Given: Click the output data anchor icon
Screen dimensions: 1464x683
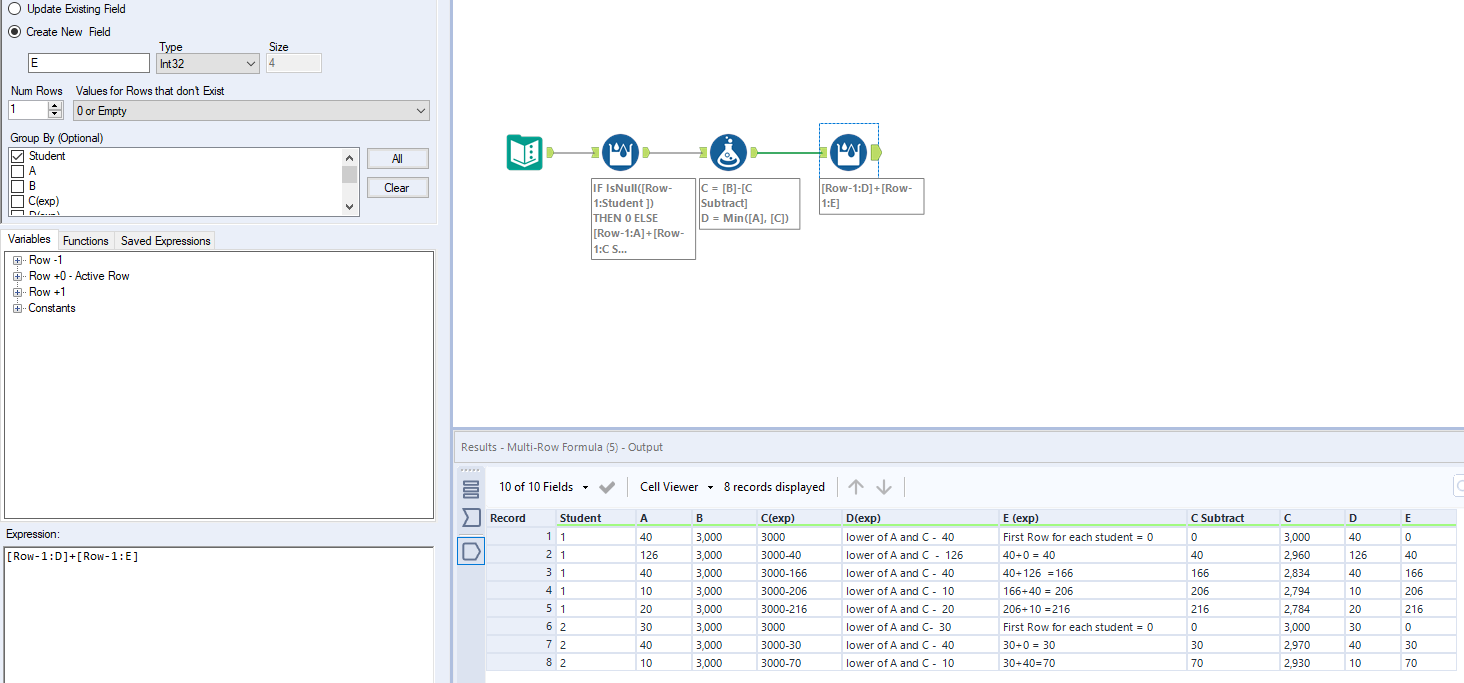Looking at the screenshot, I should tap(471, 550).
